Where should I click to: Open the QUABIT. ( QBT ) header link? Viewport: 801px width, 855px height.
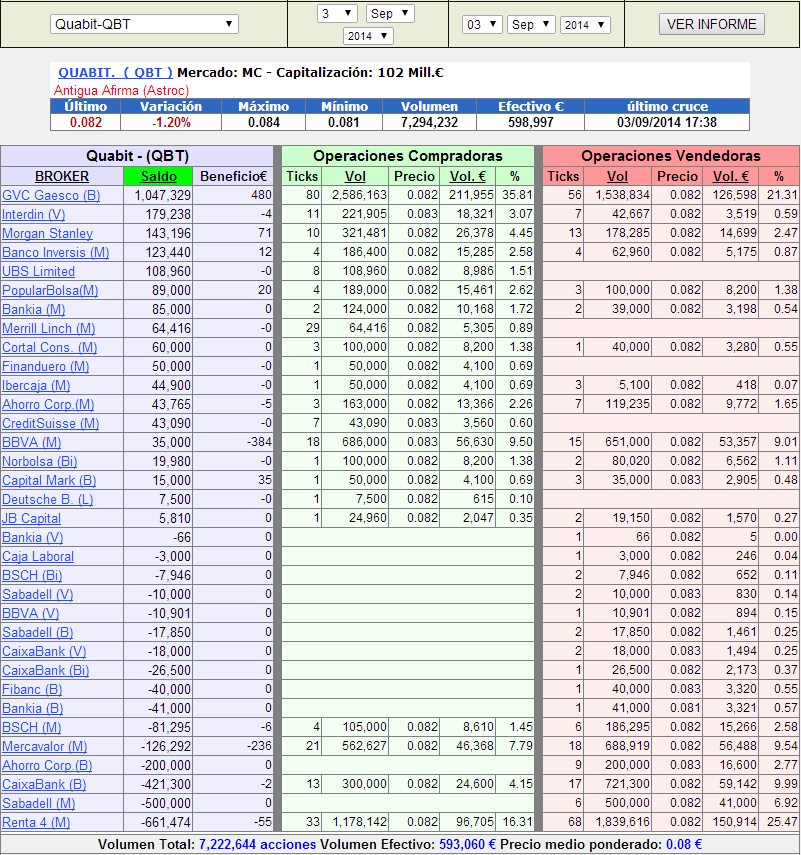[115, 72]
